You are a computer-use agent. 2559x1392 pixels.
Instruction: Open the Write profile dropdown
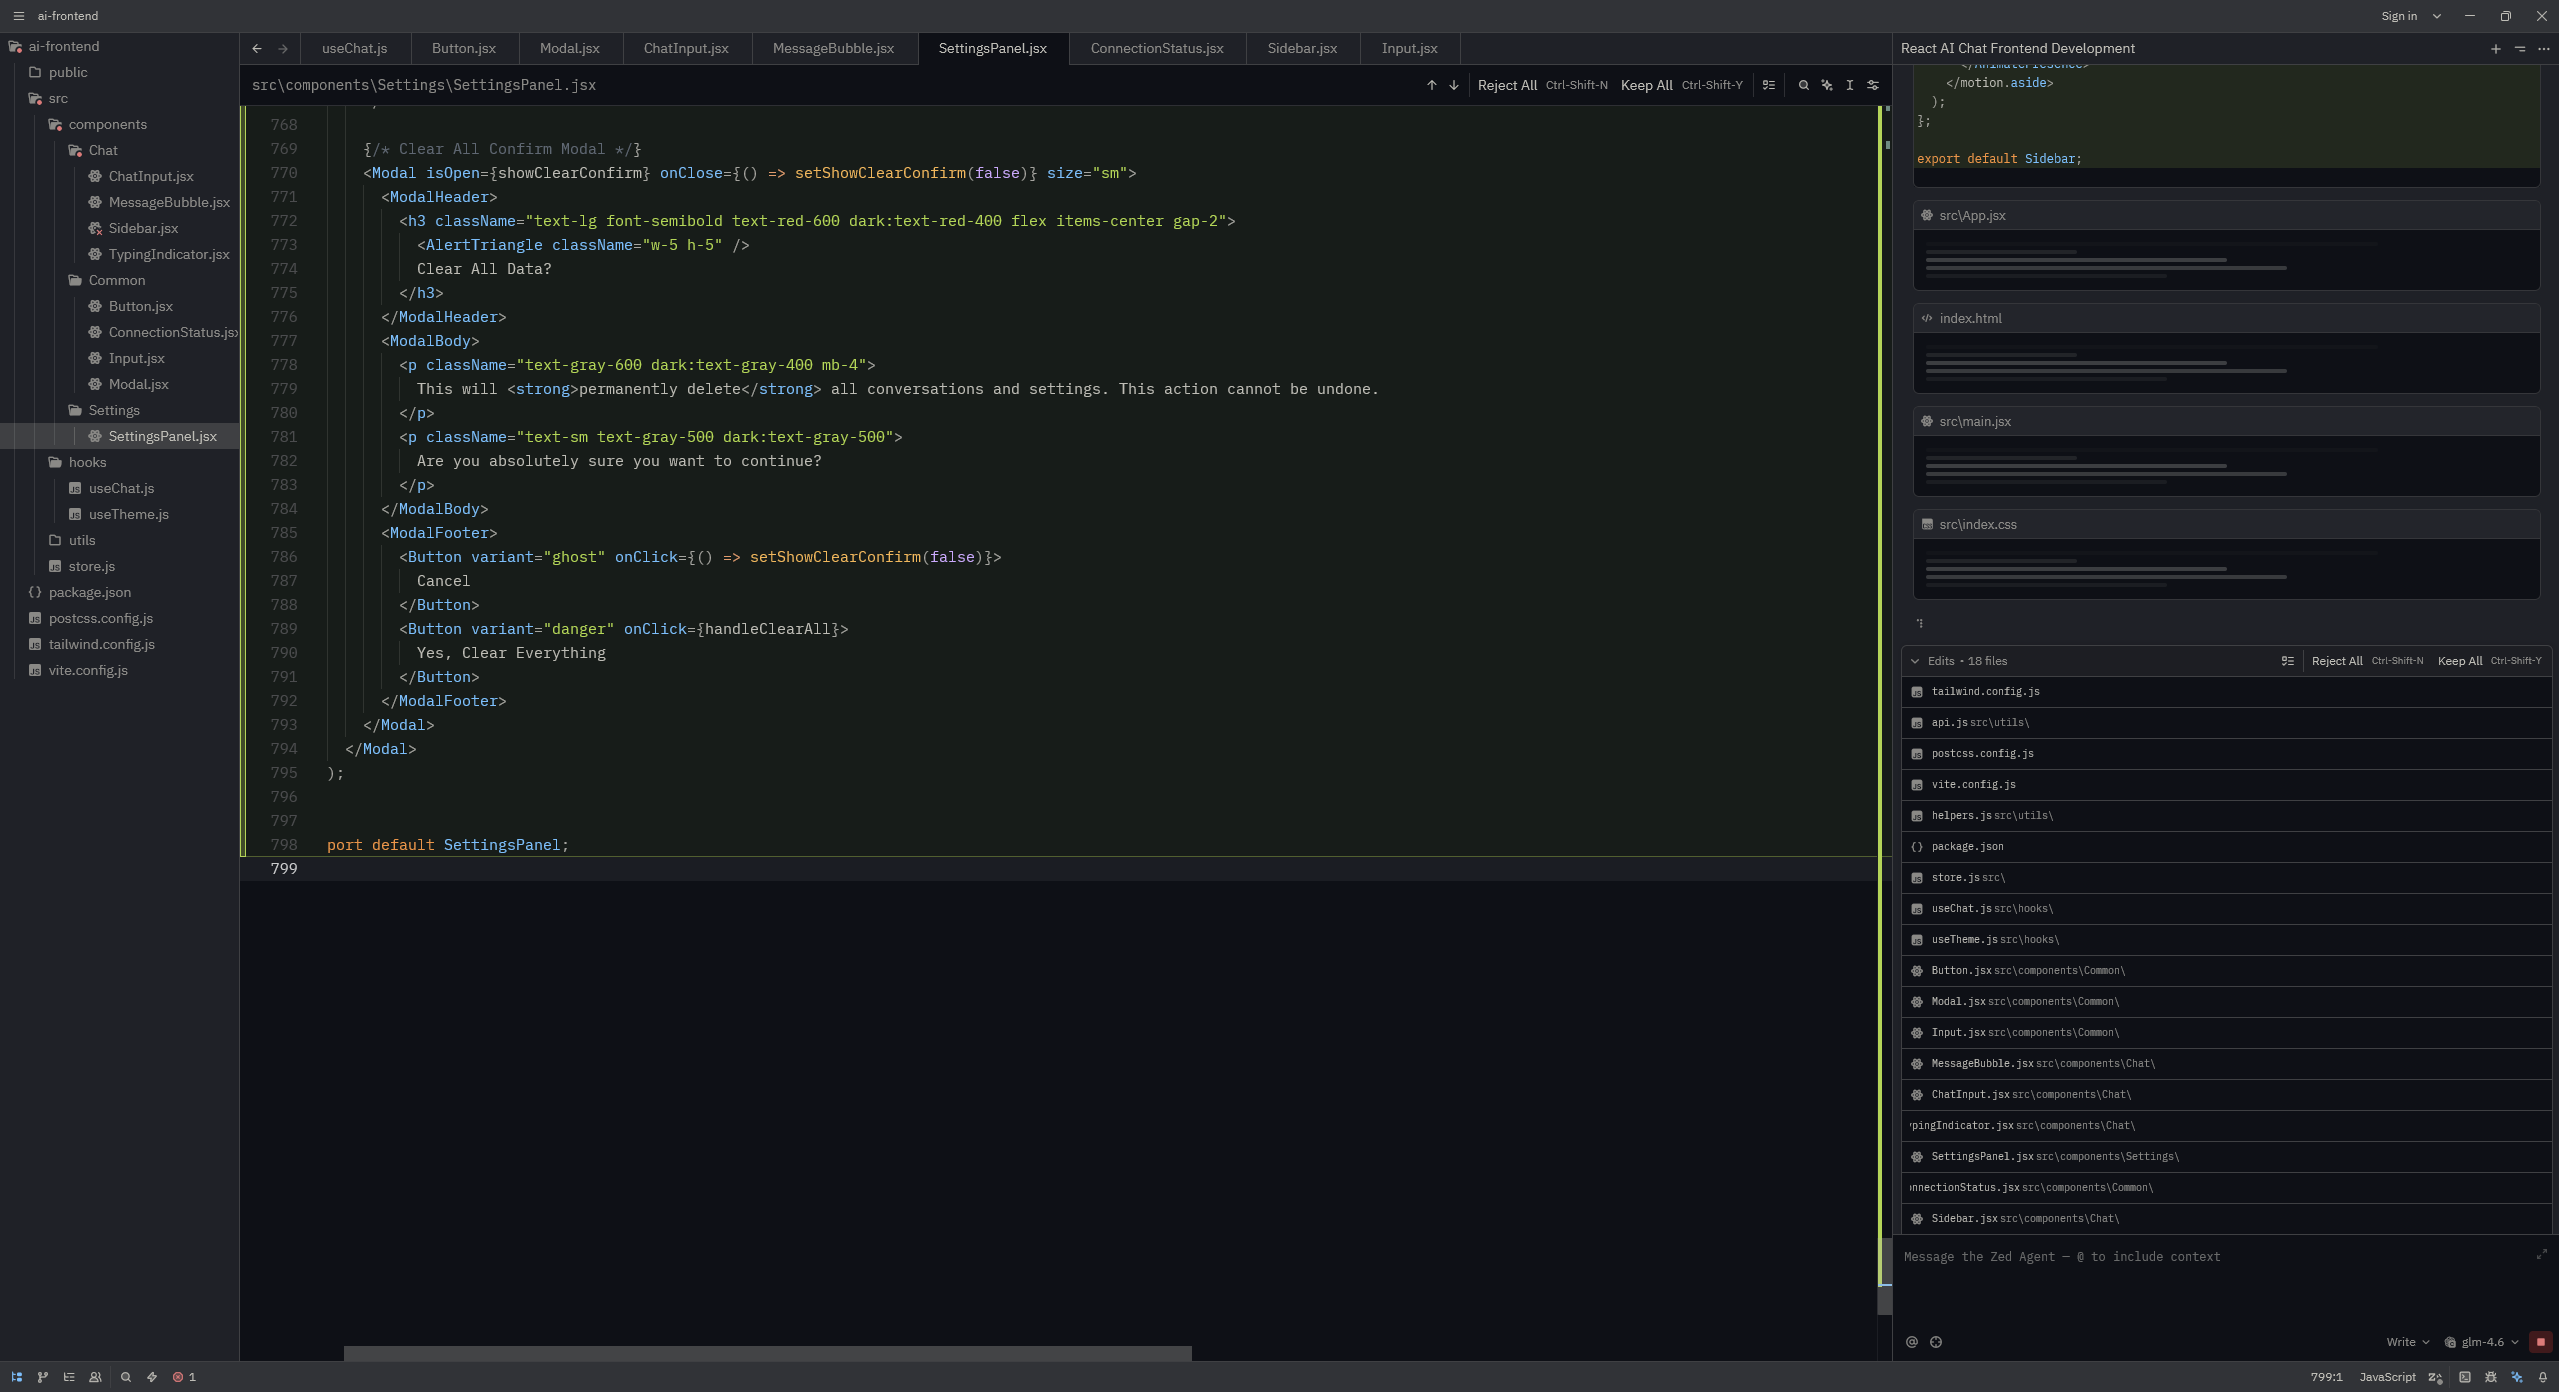pyautogui.click(x=2407, y=1342)
